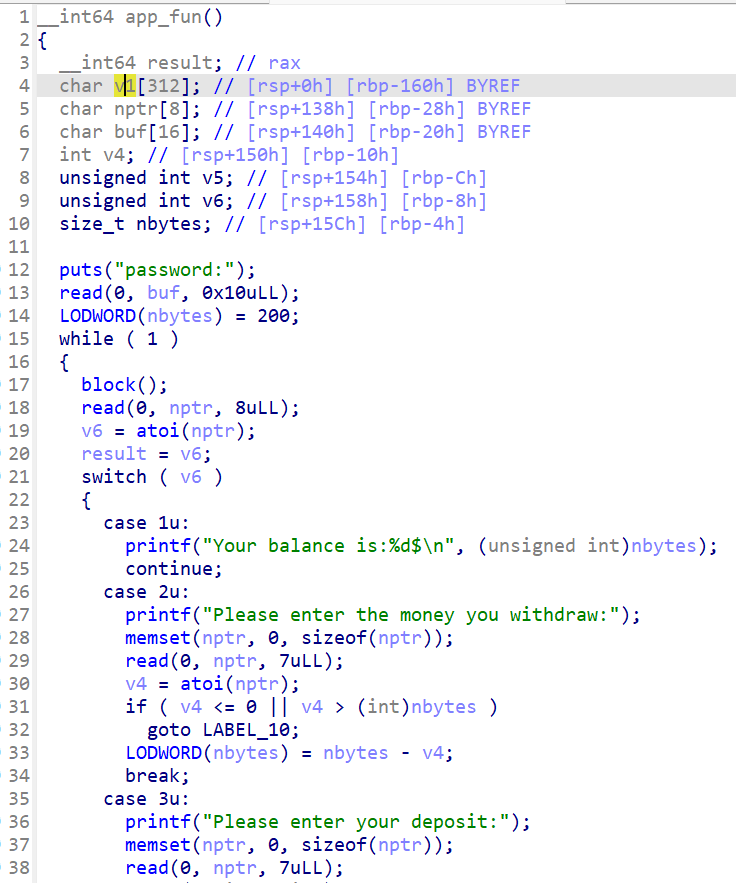The height and width of the screenshot is (883, 736).
Task: Click the "Your balance is:%d$\n" string
Action: pos(328,546)
